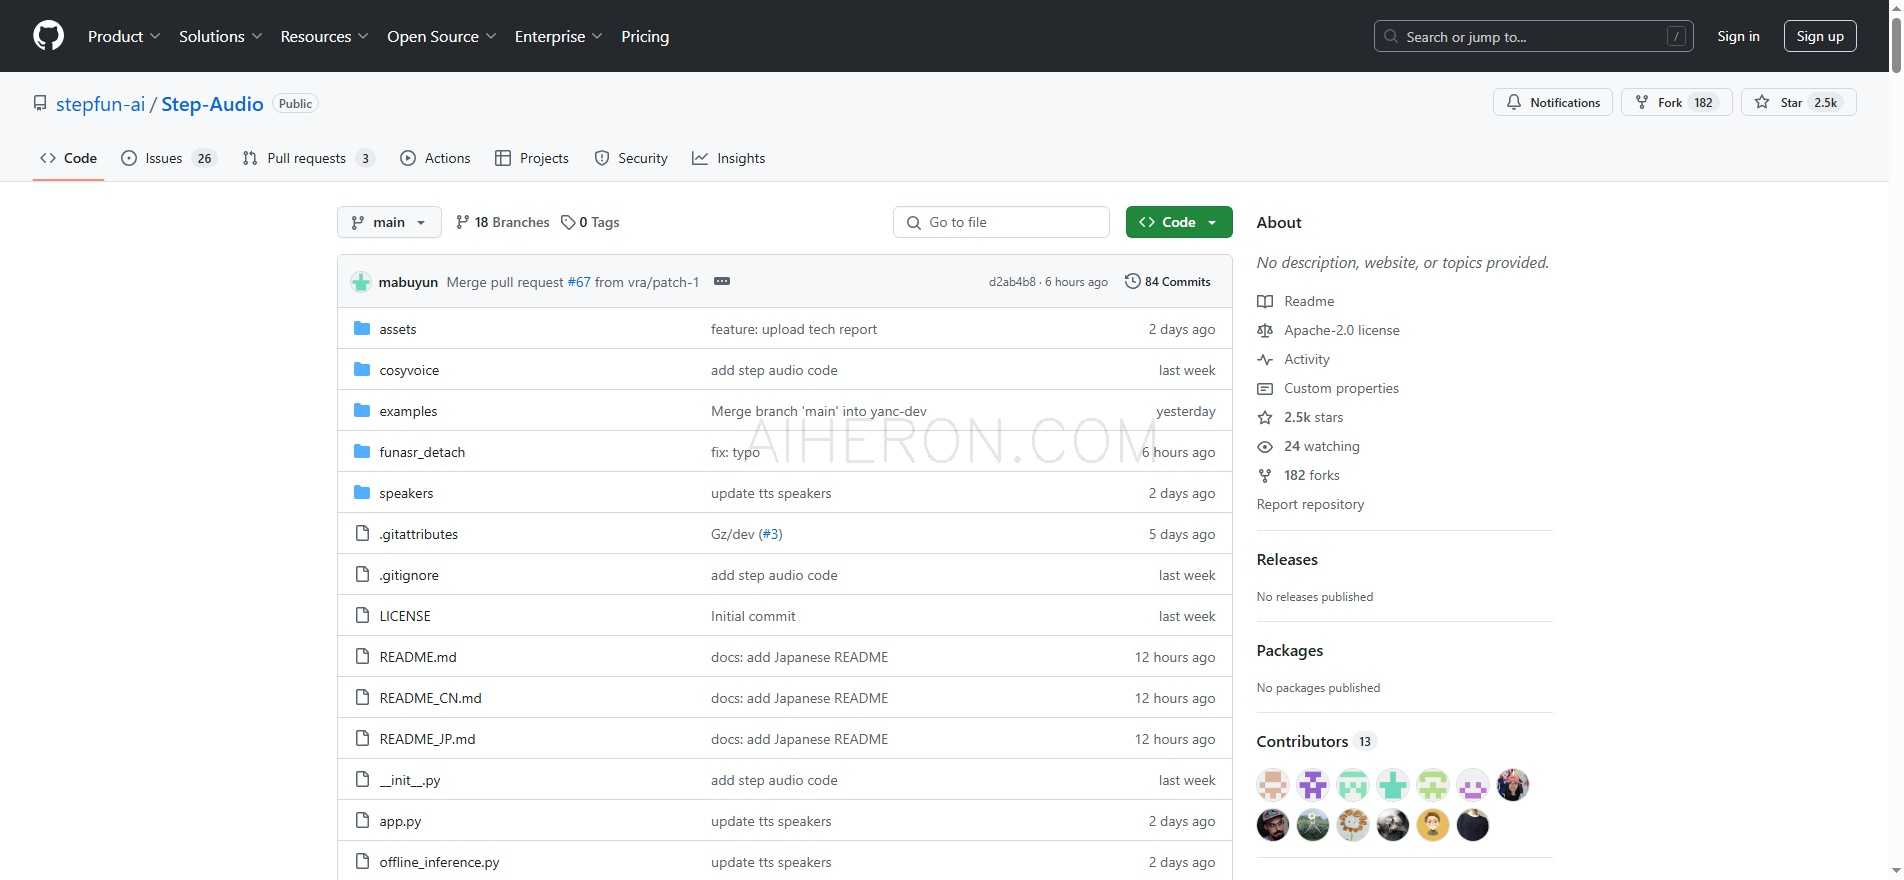Open the Issues tab
The image size is (1904, 880).
click(x=168, y=158)
